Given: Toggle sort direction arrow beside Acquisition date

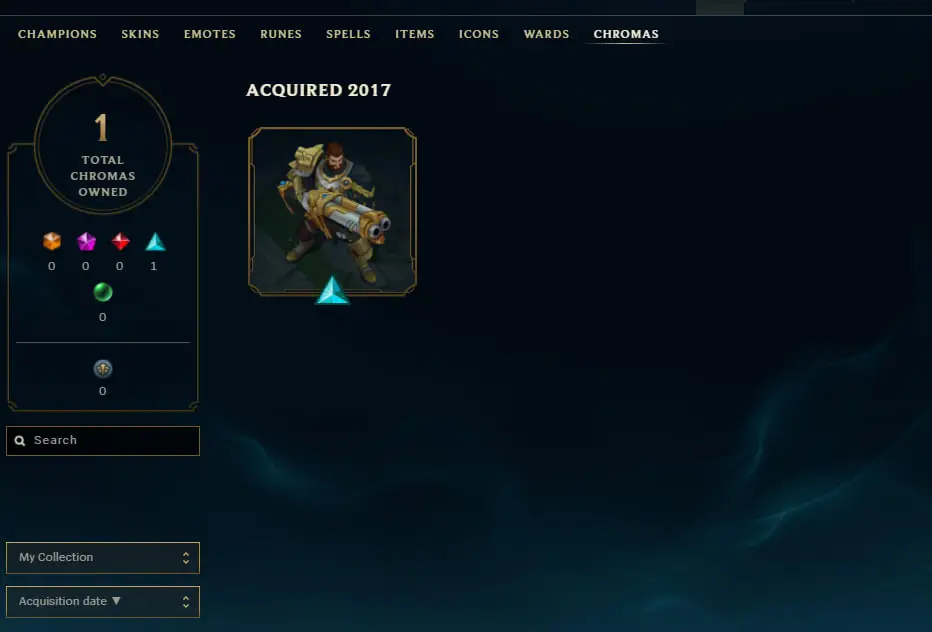Looking at the screenshot, I should 116,601.
